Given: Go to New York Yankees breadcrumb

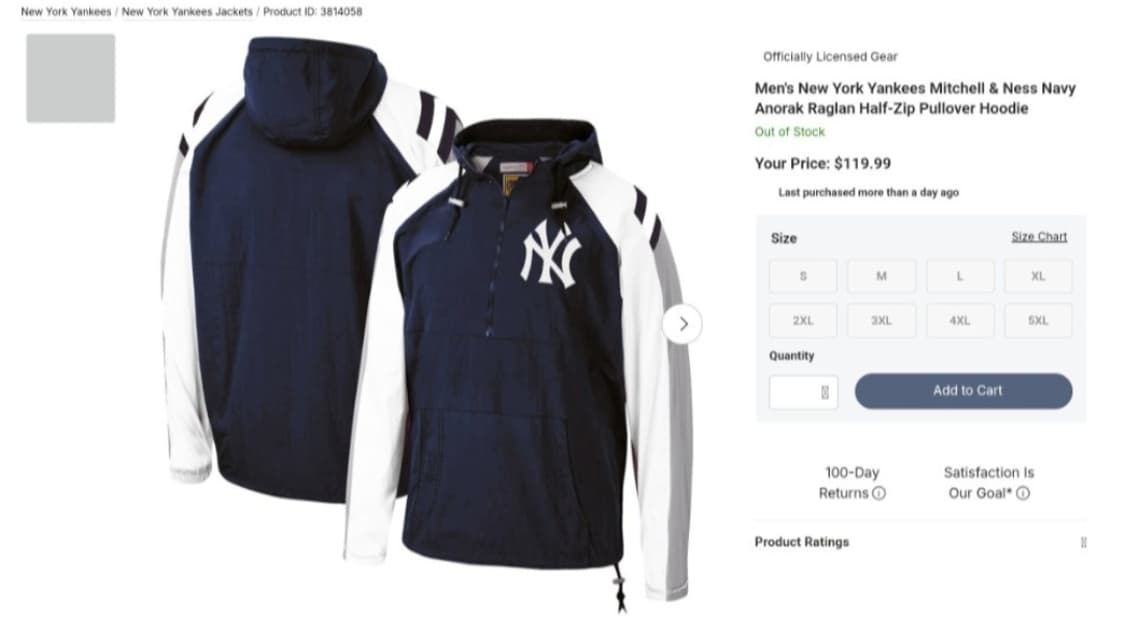Looking at the screenshot, I should (66, 11).
